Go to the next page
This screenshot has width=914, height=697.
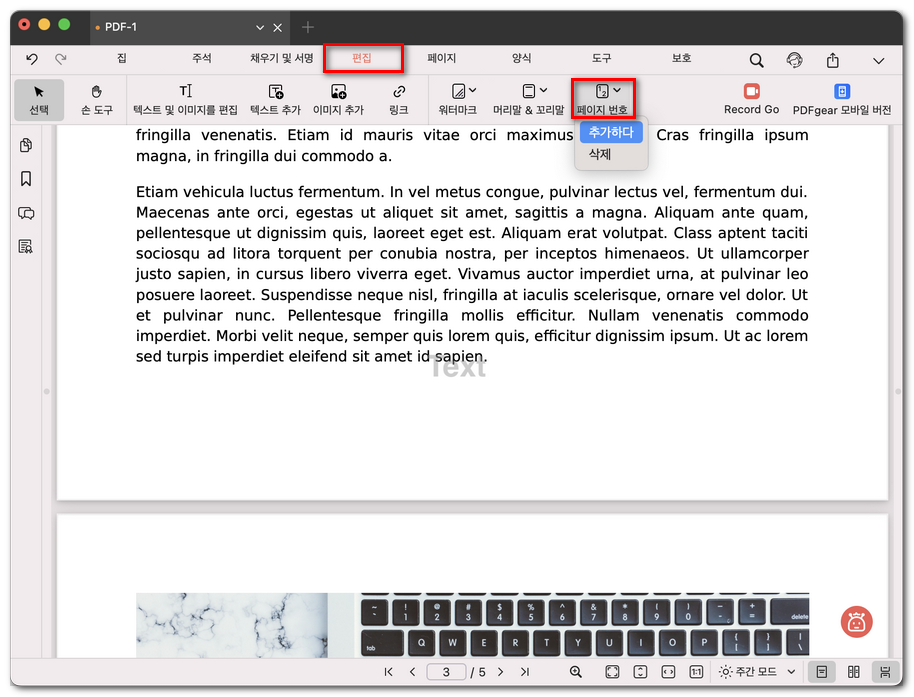pos(500,672)
